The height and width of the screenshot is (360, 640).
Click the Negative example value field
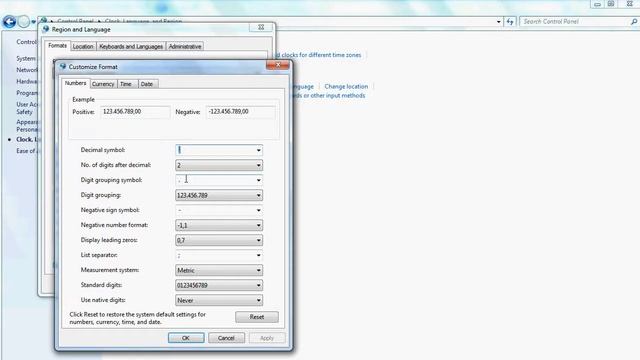(240, 111)
